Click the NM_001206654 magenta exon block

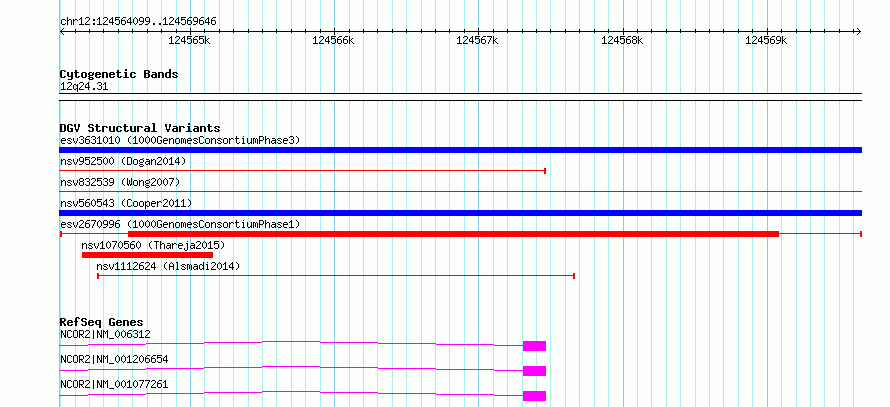coord(534,371)
